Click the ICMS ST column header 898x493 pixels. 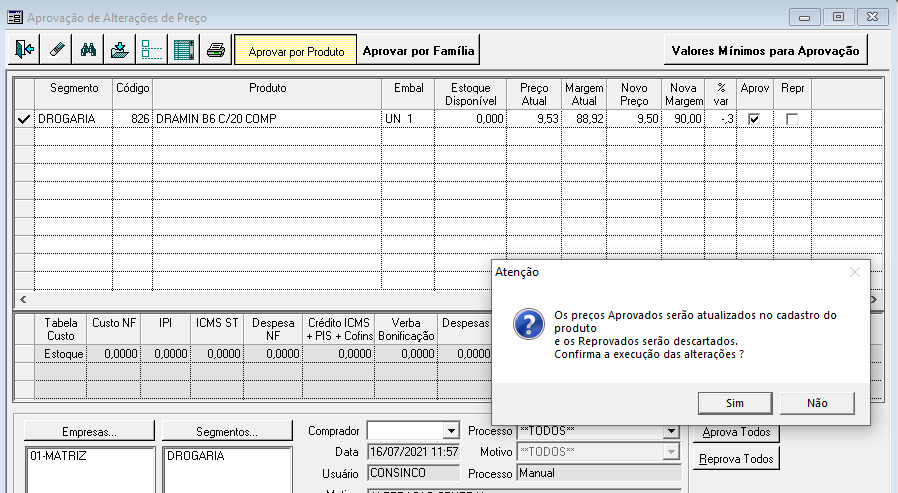coord(216,329)
